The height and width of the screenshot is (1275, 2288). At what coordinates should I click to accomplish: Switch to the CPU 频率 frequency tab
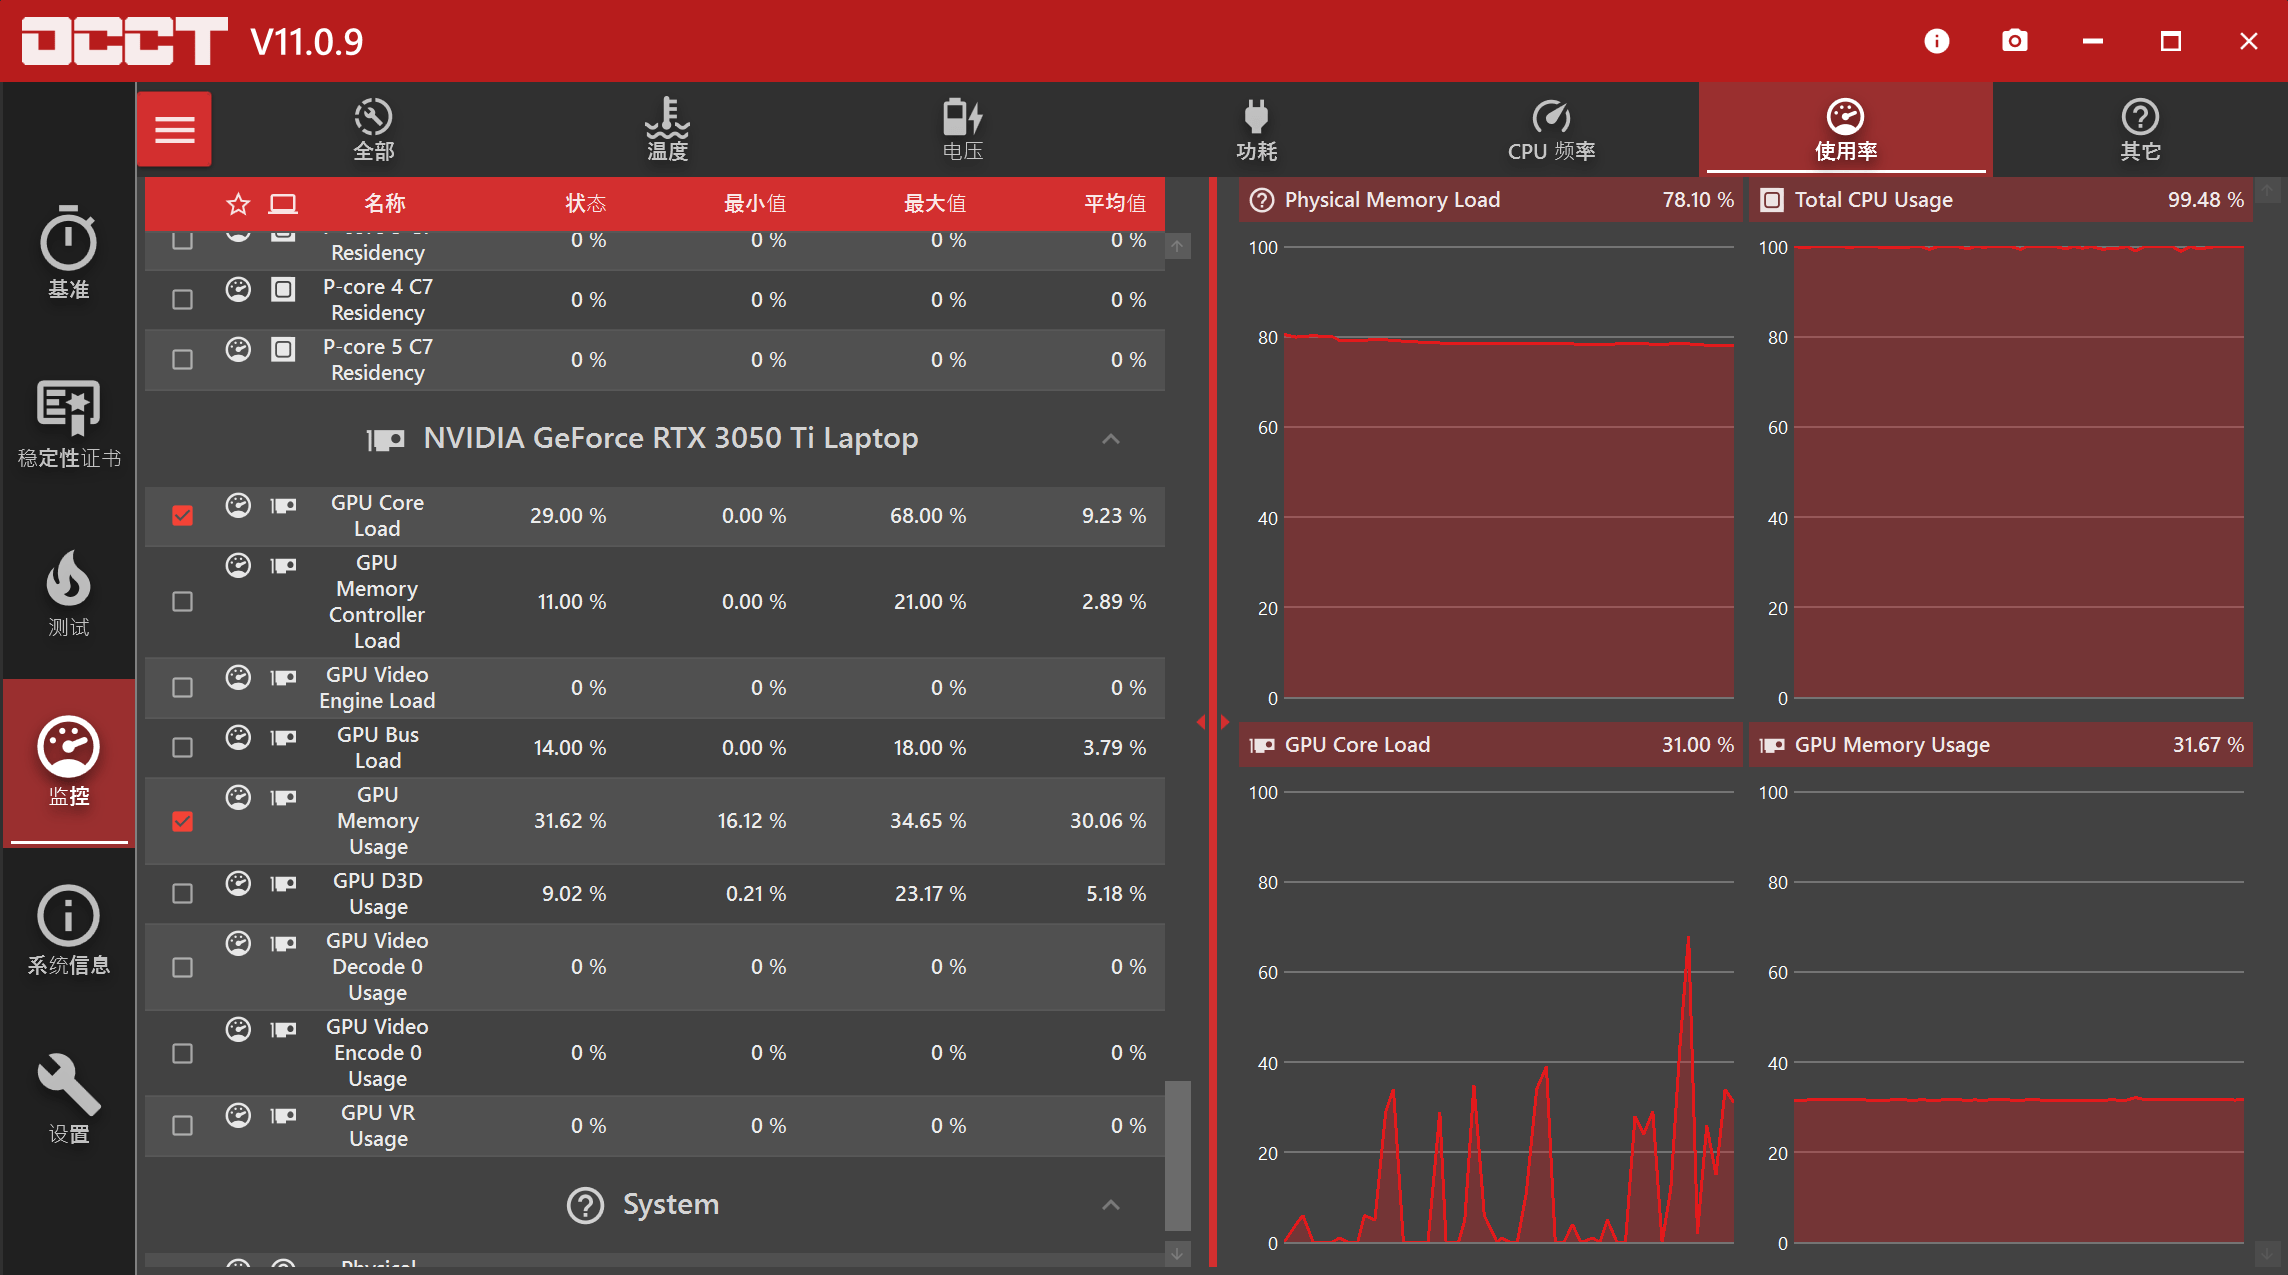[1551, 130]
